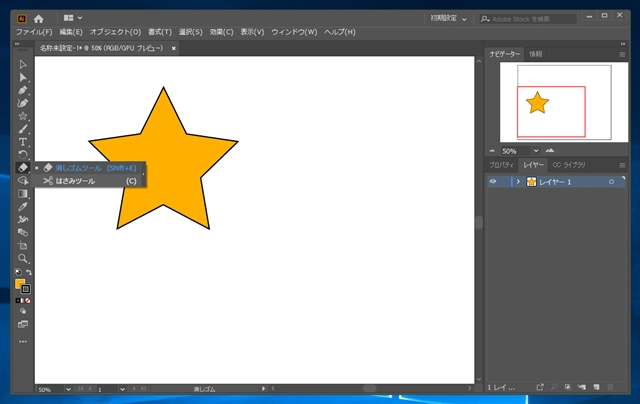Open Edit Toolbar three dots
The width and height of the screenshot is (640, 404).
[x=23, y=342]
